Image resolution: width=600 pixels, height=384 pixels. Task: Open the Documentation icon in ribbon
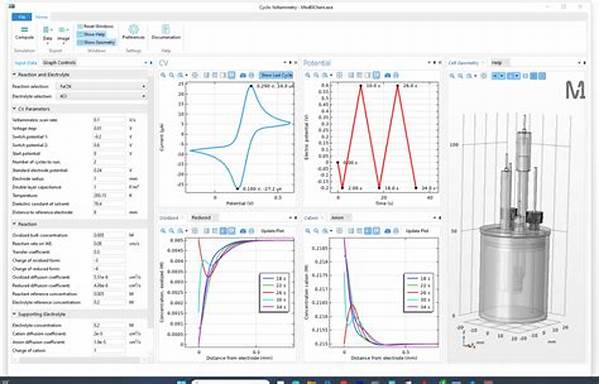click(x=165, y=29)
